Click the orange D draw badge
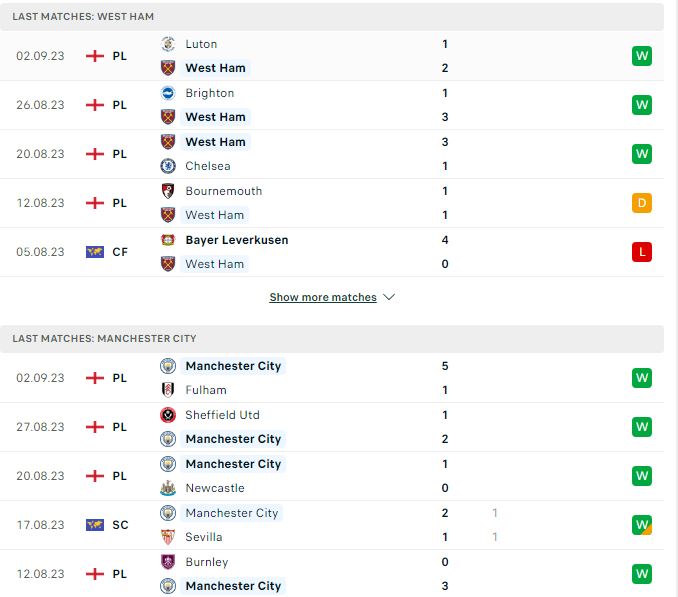Image resolution: width=678 pixels, height=597 pixels. (x=642, y=203)
